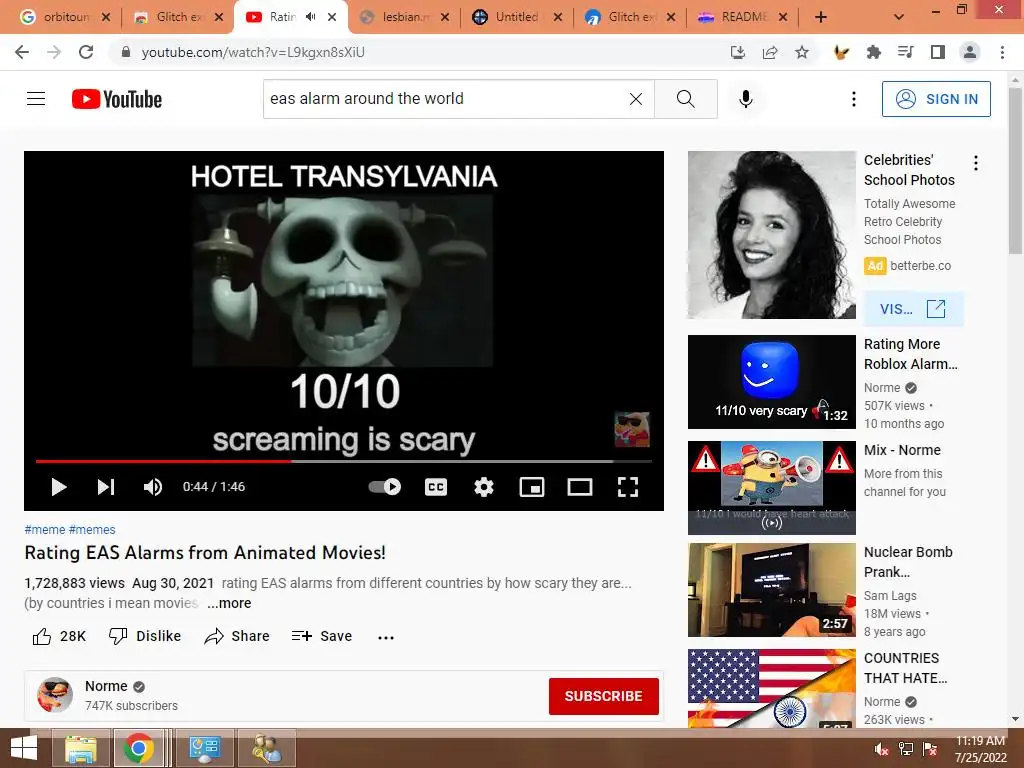
Task: Go to the YouTube home logo
Action: pyautogui.click(x=117, y=99)
